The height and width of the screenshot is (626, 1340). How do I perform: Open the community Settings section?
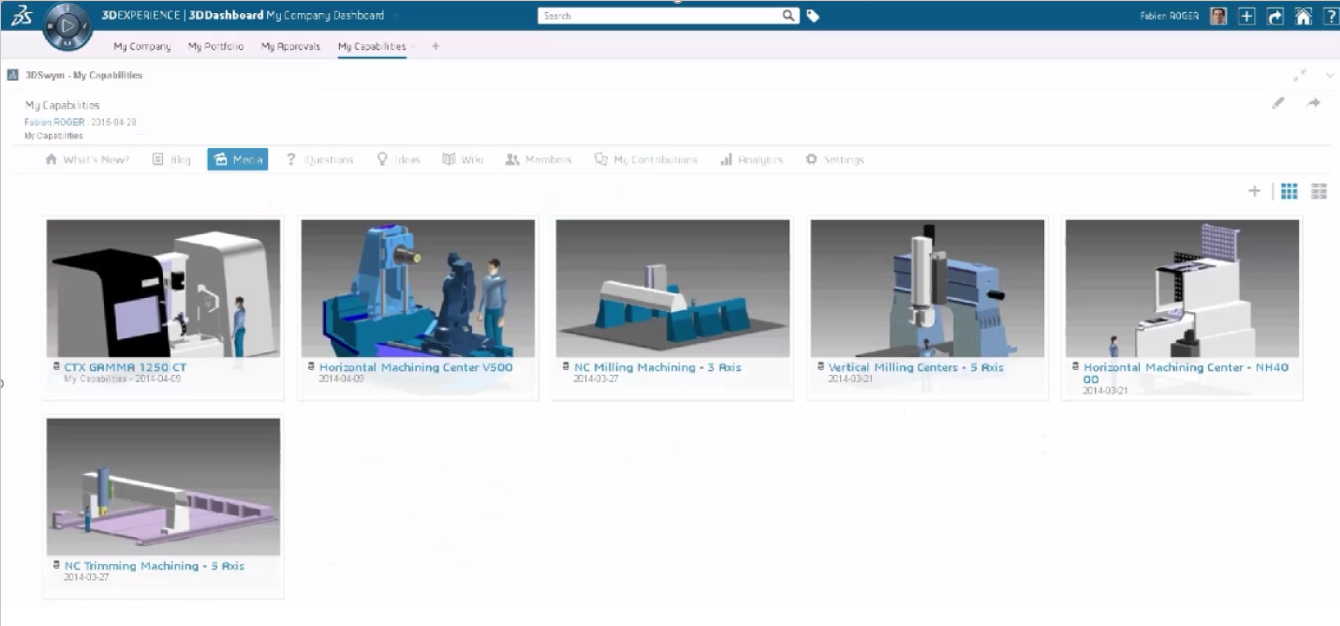834,160
